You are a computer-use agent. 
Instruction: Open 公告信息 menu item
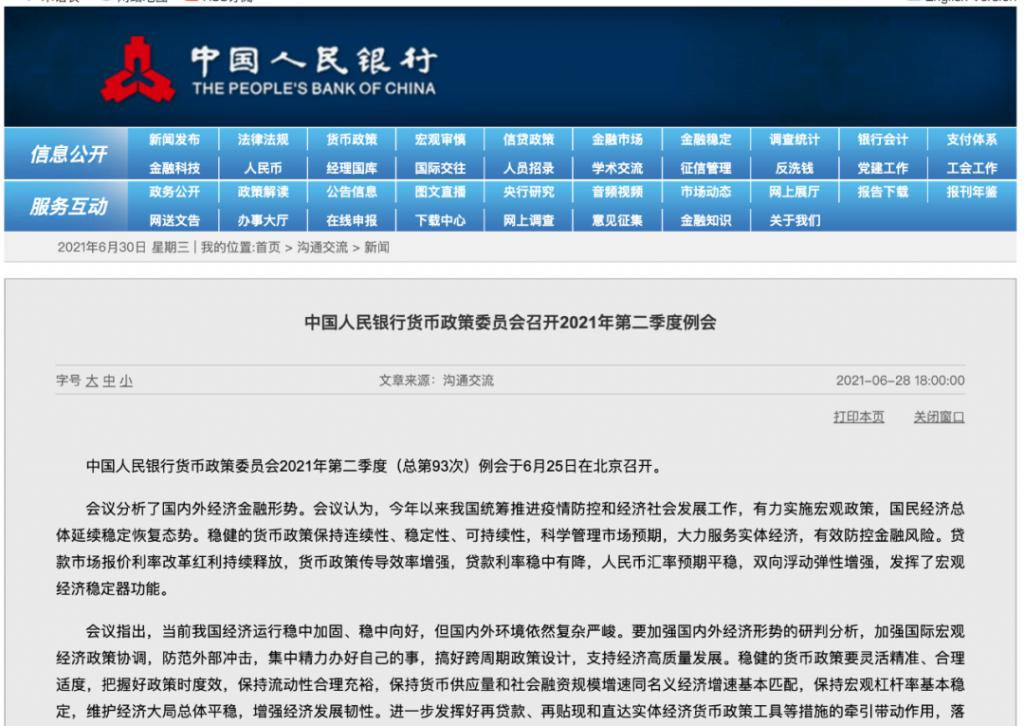coord(352,192)
